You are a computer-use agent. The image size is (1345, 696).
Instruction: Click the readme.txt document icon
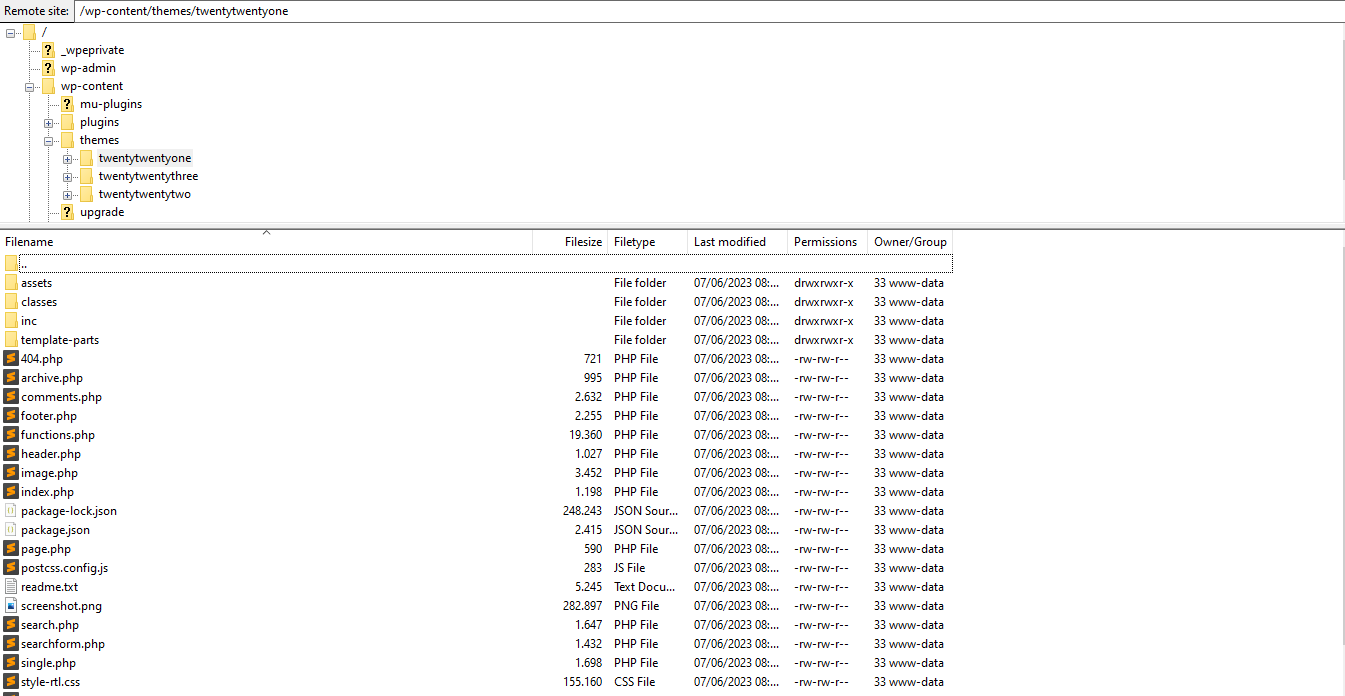(11, 587)
